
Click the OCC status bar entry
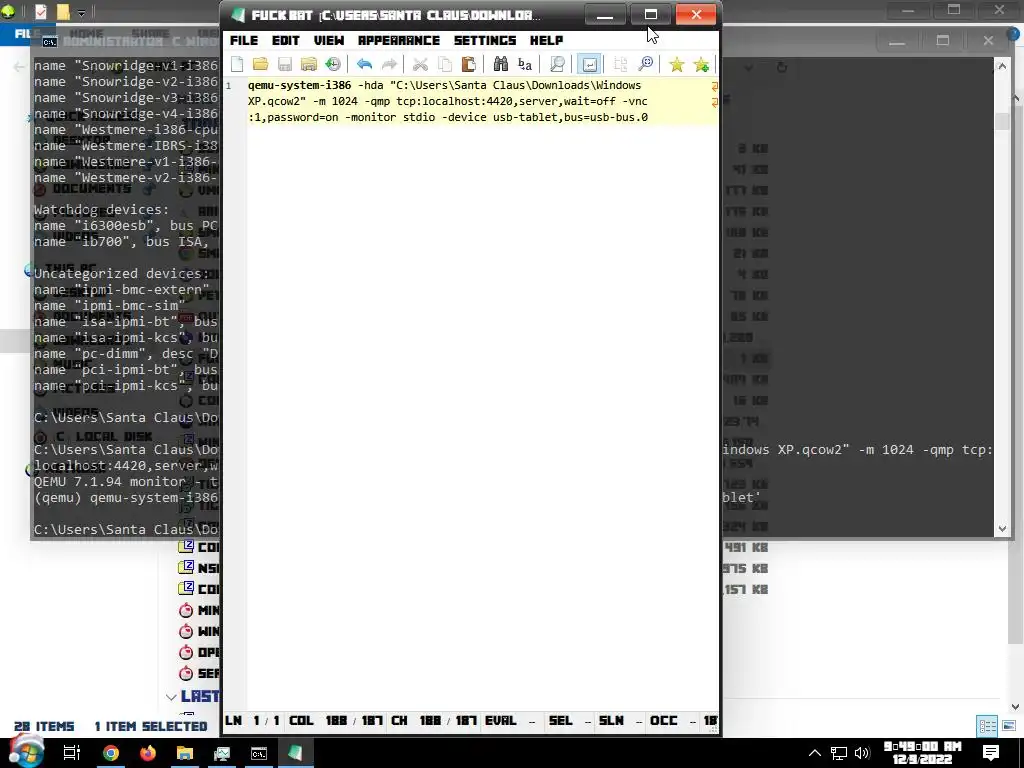click(673, 721)
